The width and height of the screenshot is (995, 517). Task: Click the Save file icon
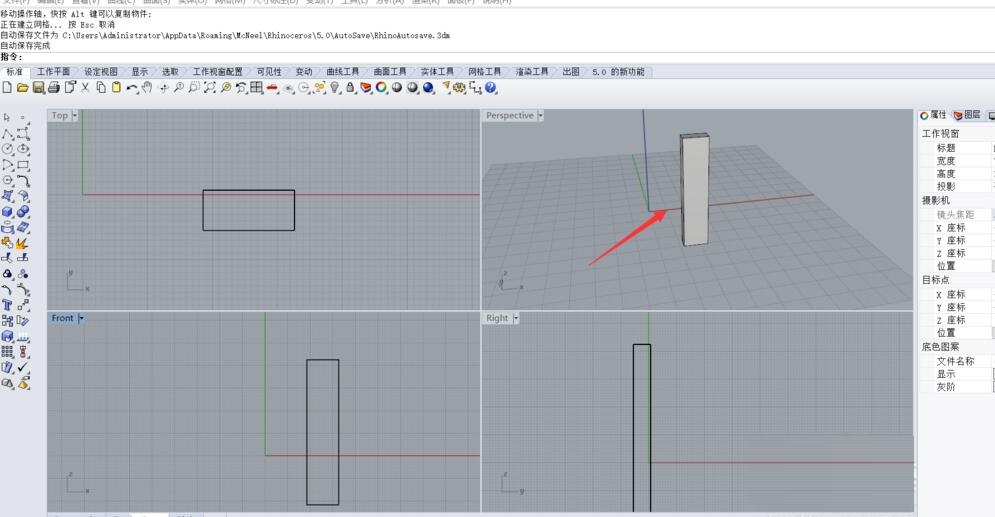pos(38,88)
